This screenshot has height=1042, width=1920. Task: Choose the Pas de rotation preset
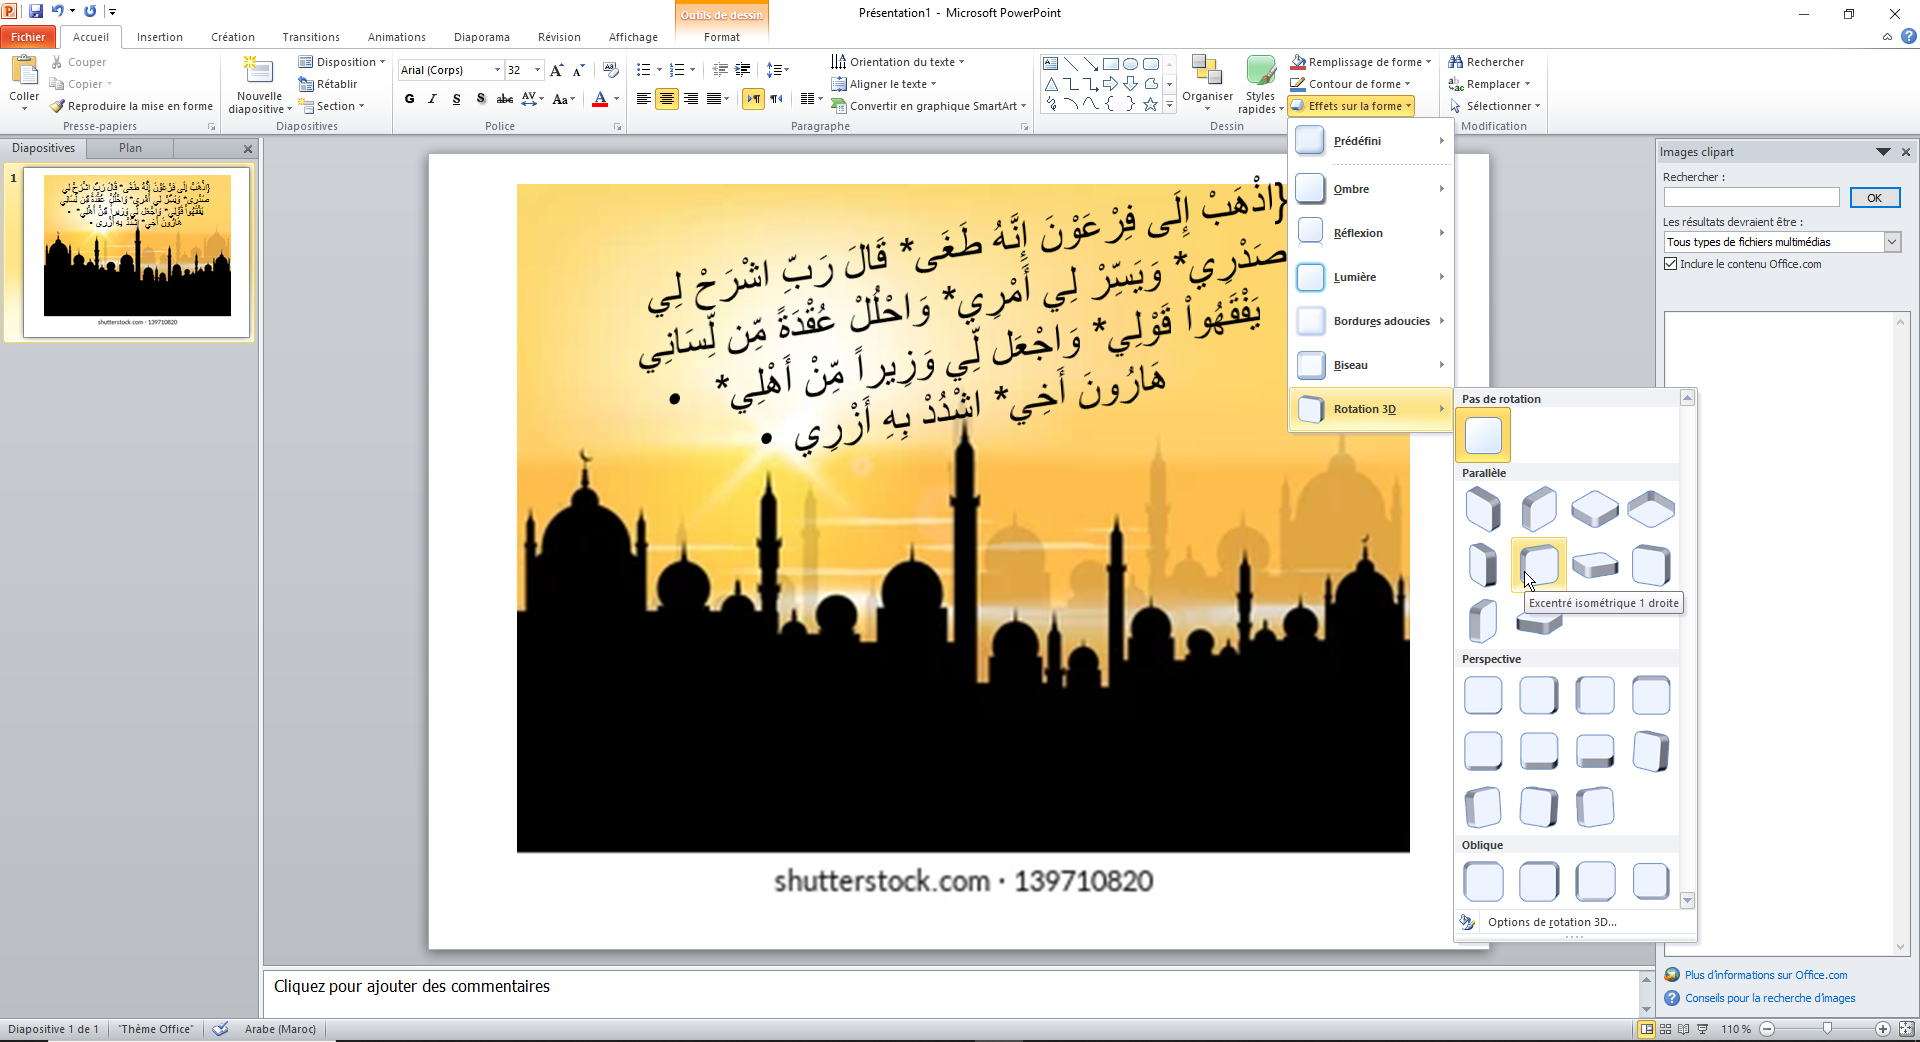point(1483,435)
